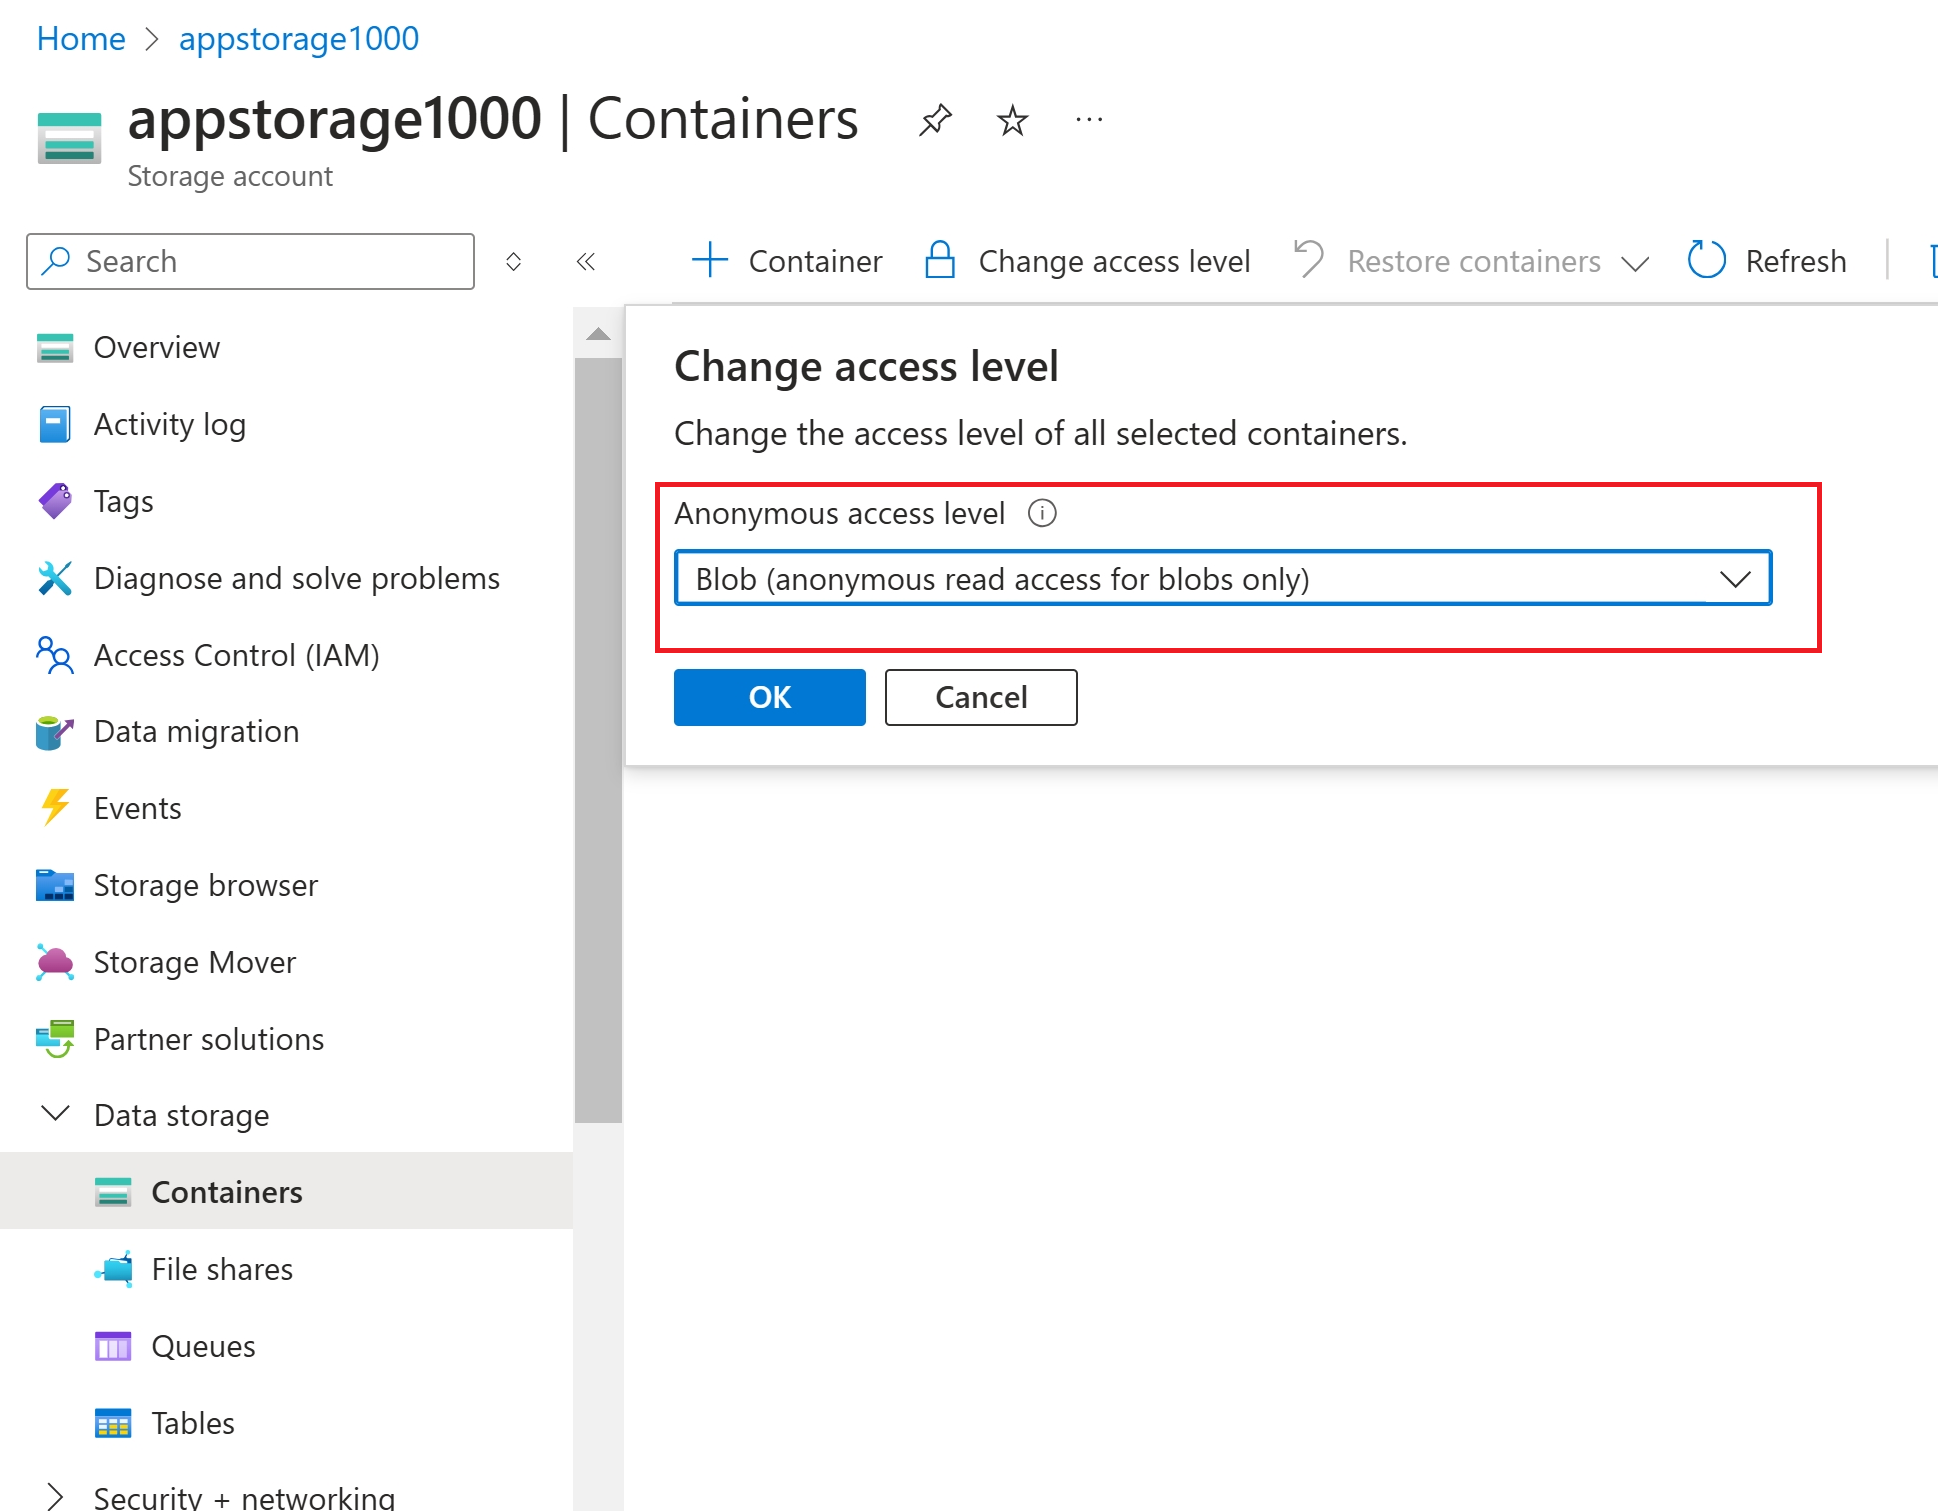
Task: Collapse the Data storage section
Action: [55, 1114]
